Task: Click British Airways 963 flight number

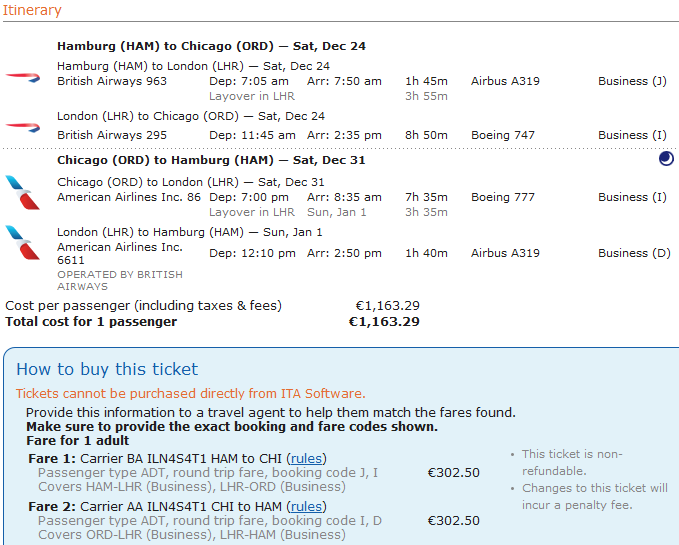Action: click(112, 81)
